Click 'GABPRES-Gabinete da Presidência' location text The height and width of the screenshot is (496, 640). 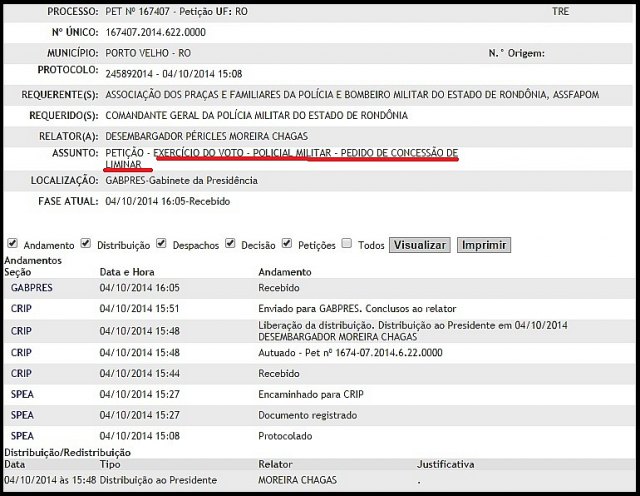[x=181, y=181]
